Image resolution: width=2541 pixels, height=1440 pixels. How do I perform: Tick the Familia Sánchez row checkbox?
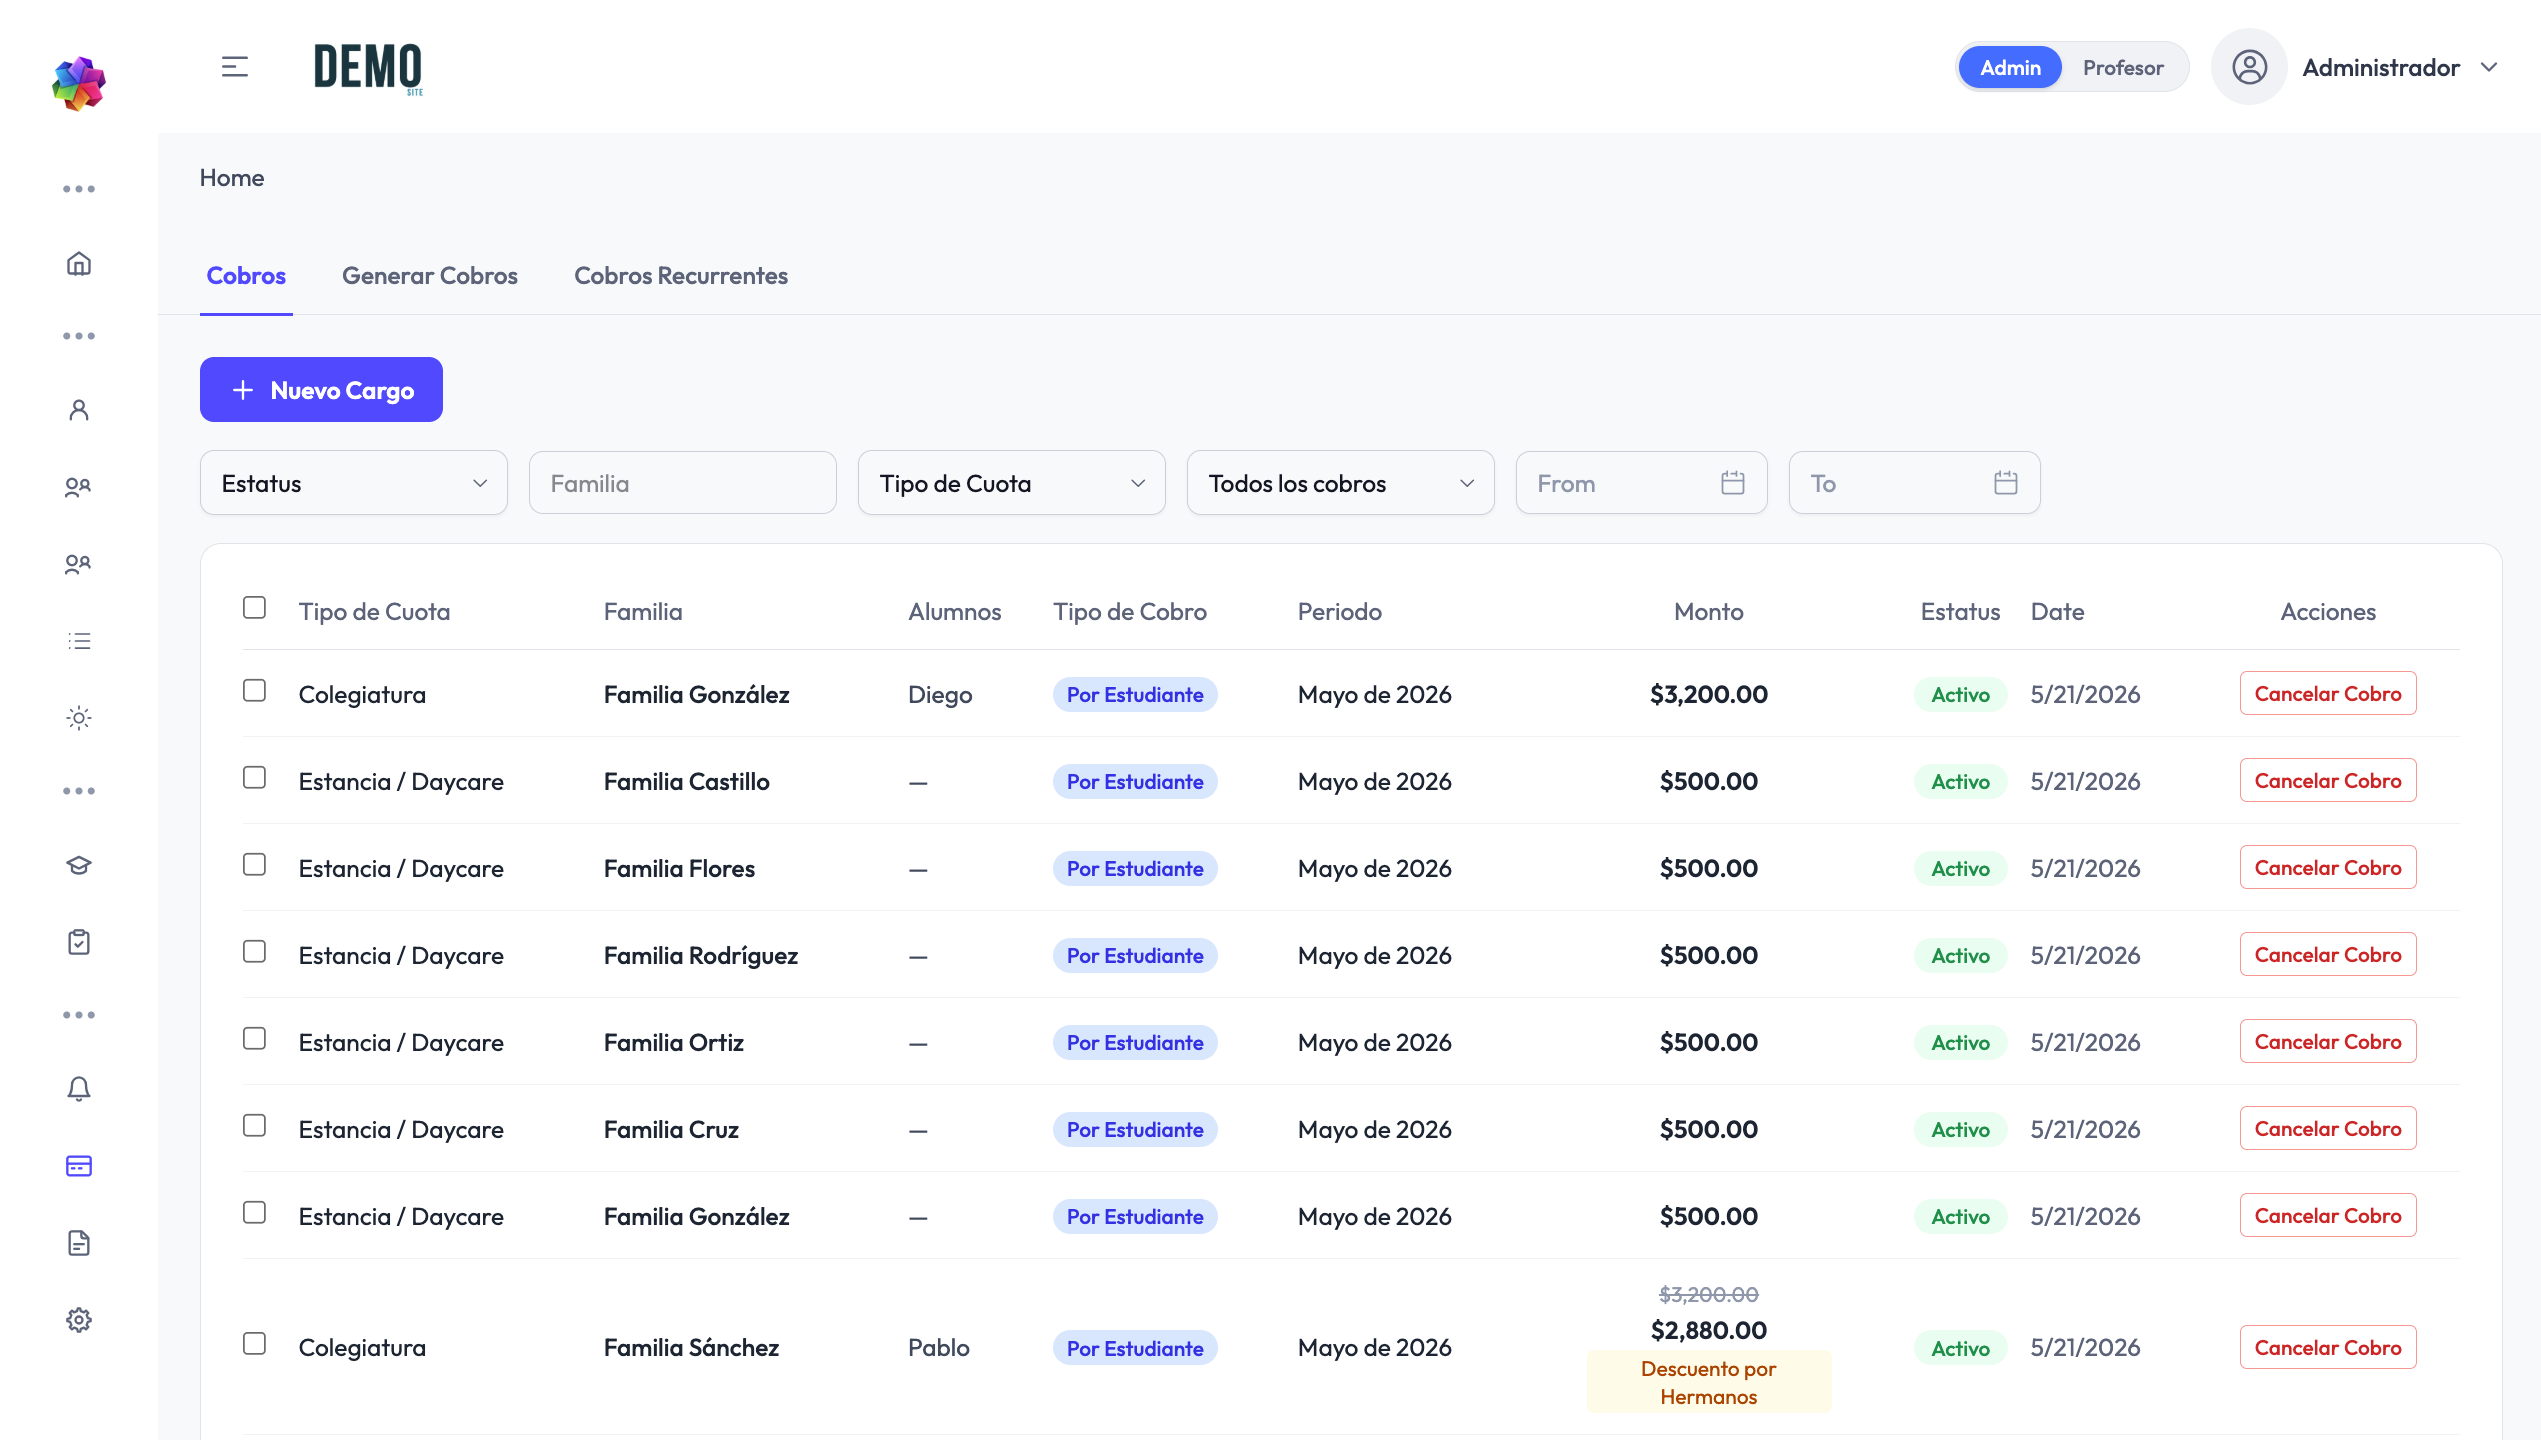pos(254,1344)
